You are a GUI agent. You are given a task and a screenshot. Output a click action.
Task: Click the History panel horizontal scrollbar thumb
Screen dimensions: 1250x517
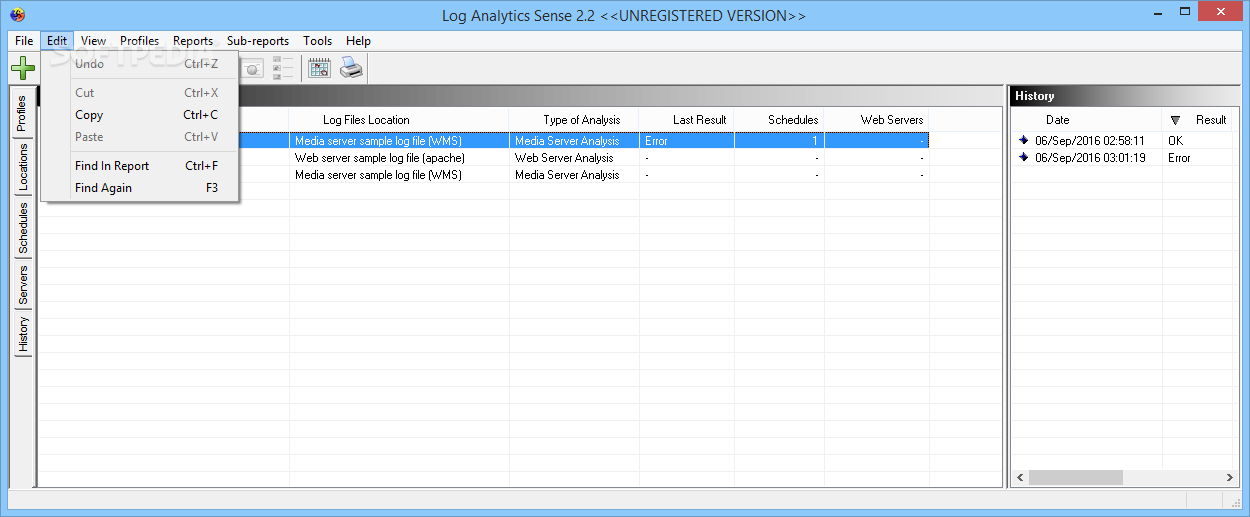[1075, 478]
